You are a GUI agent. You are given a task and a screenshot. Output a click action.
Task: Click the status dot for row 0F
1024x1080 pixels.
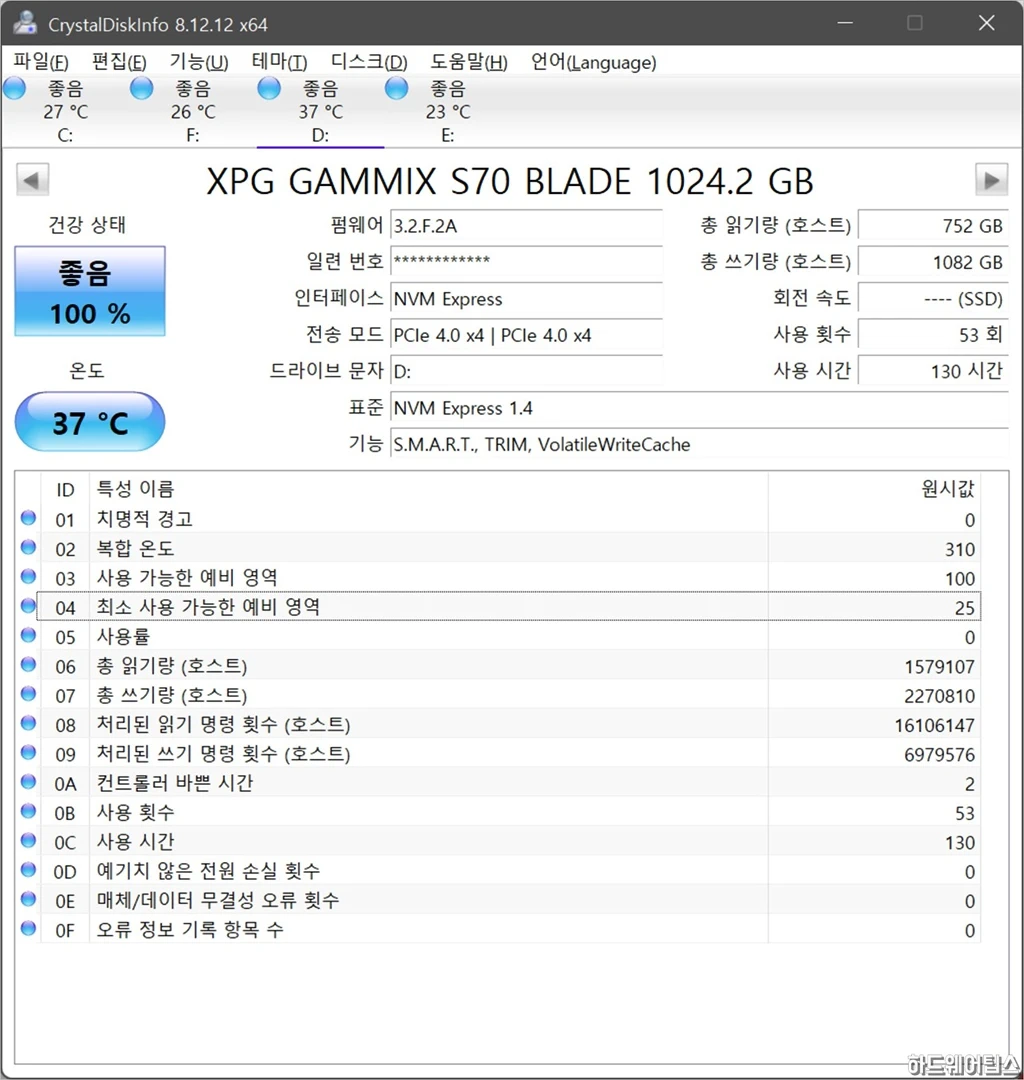(28, 928)
